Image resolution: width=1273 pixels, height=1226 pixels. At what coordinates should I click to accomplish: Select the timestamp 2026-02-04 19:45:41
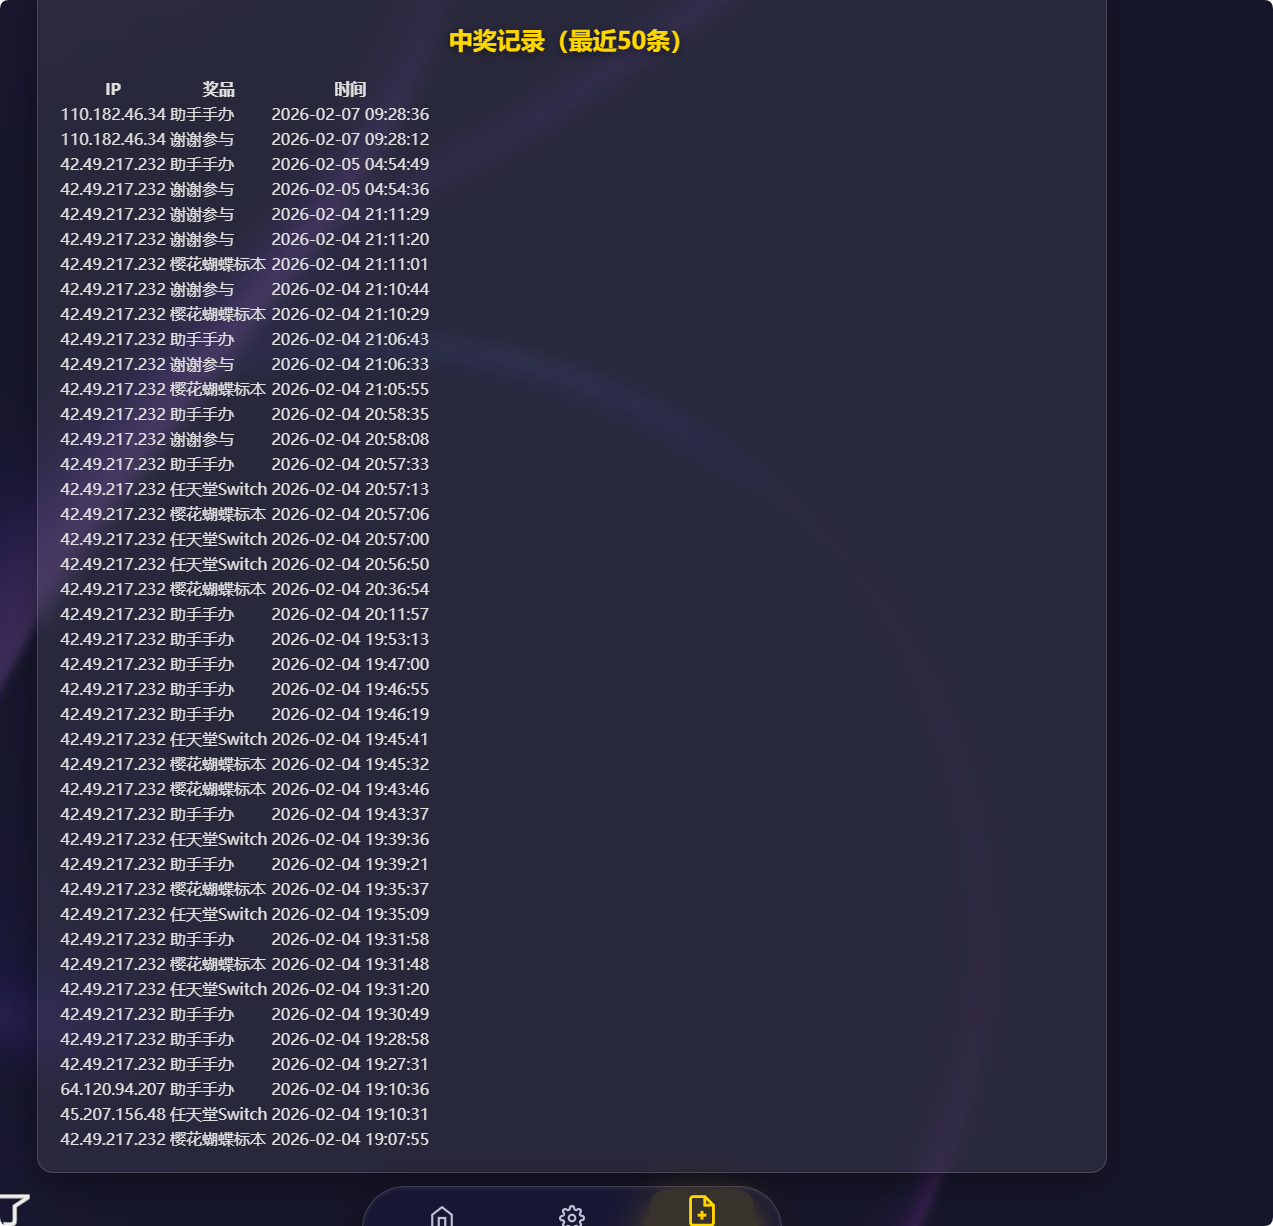[350, 739]
